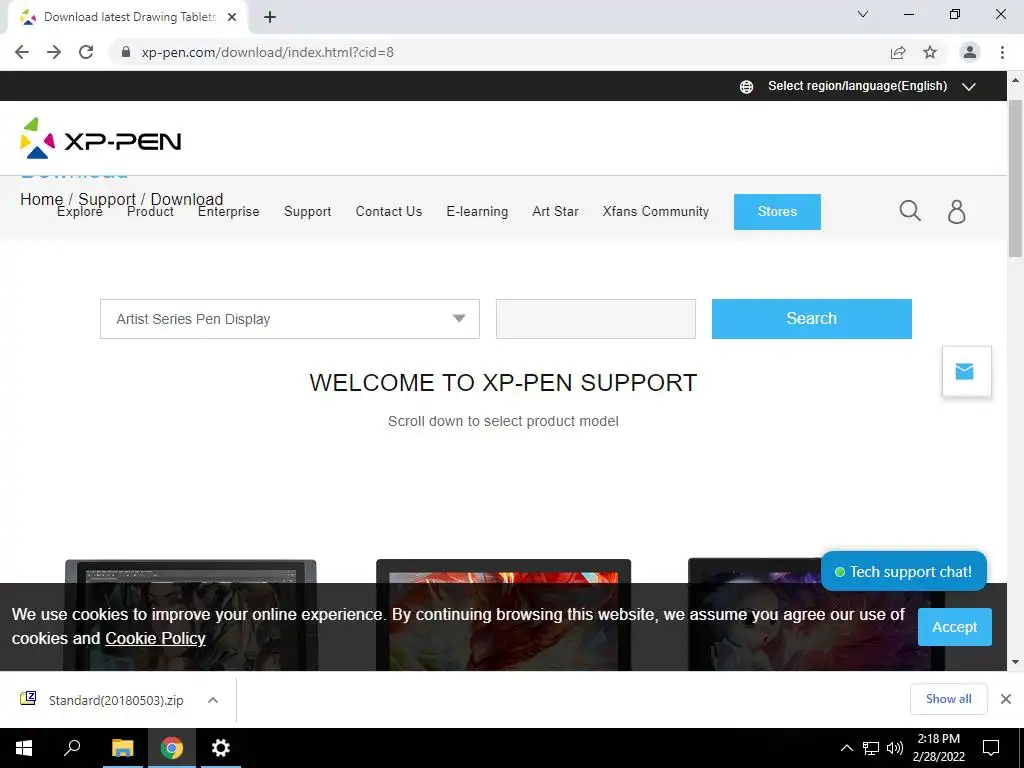Open a new tab with the plus button

(x=270, y=17)
